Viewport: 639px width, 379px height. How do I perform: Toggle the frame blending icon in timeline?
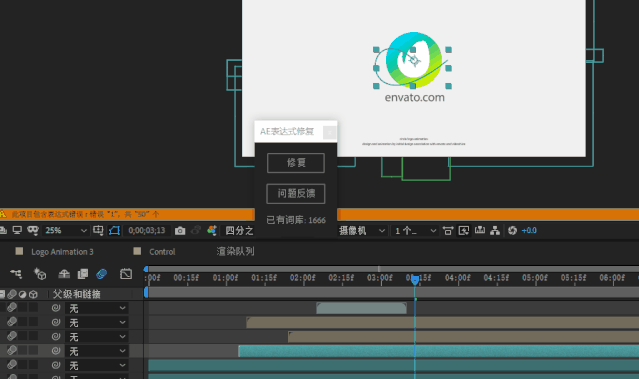coord(83,274)
